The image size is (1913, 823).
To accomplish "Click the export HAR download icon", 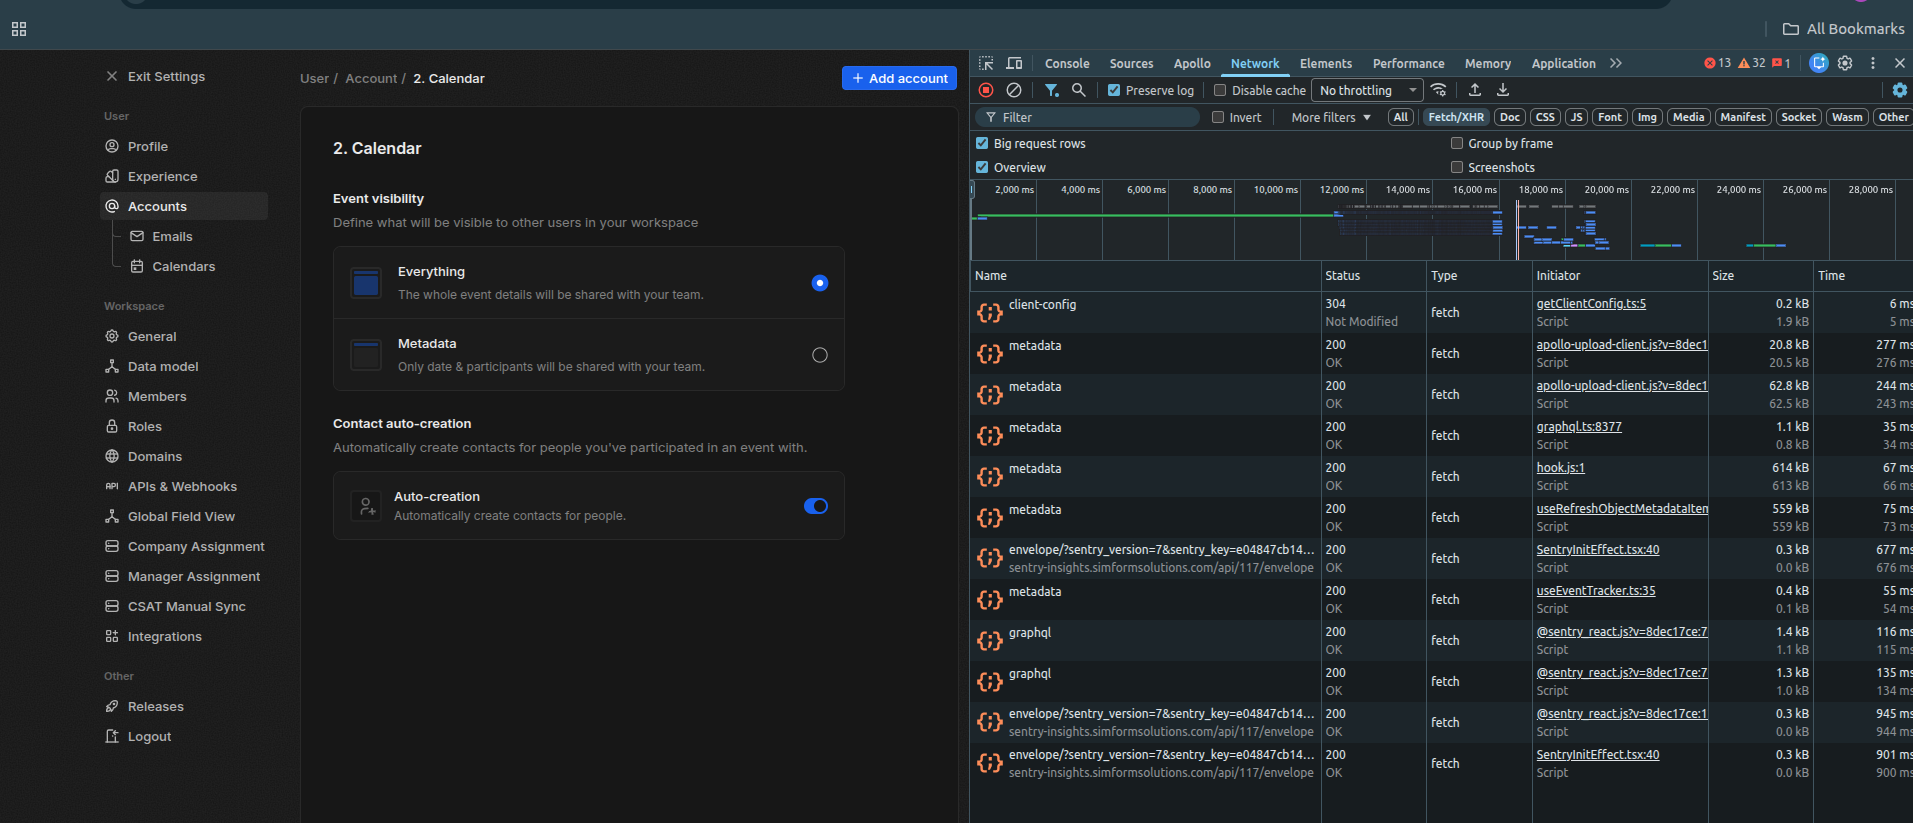I will (1503, 90).
